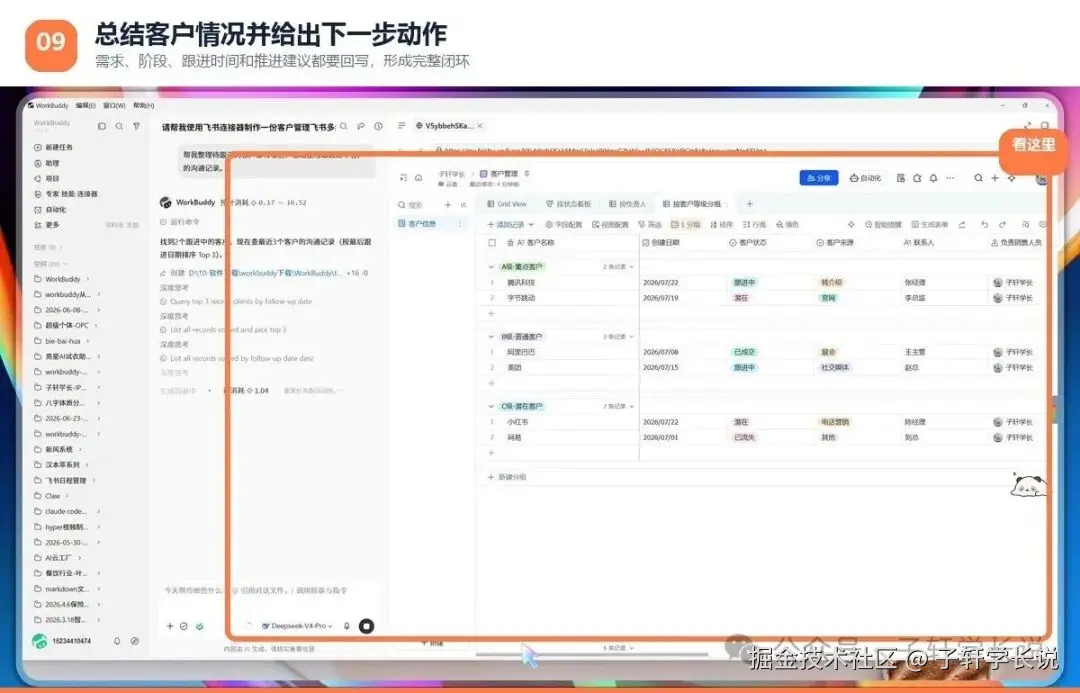Open the 助理 assistant entry
Screen dimensions: 1080x693
(47, 163)
